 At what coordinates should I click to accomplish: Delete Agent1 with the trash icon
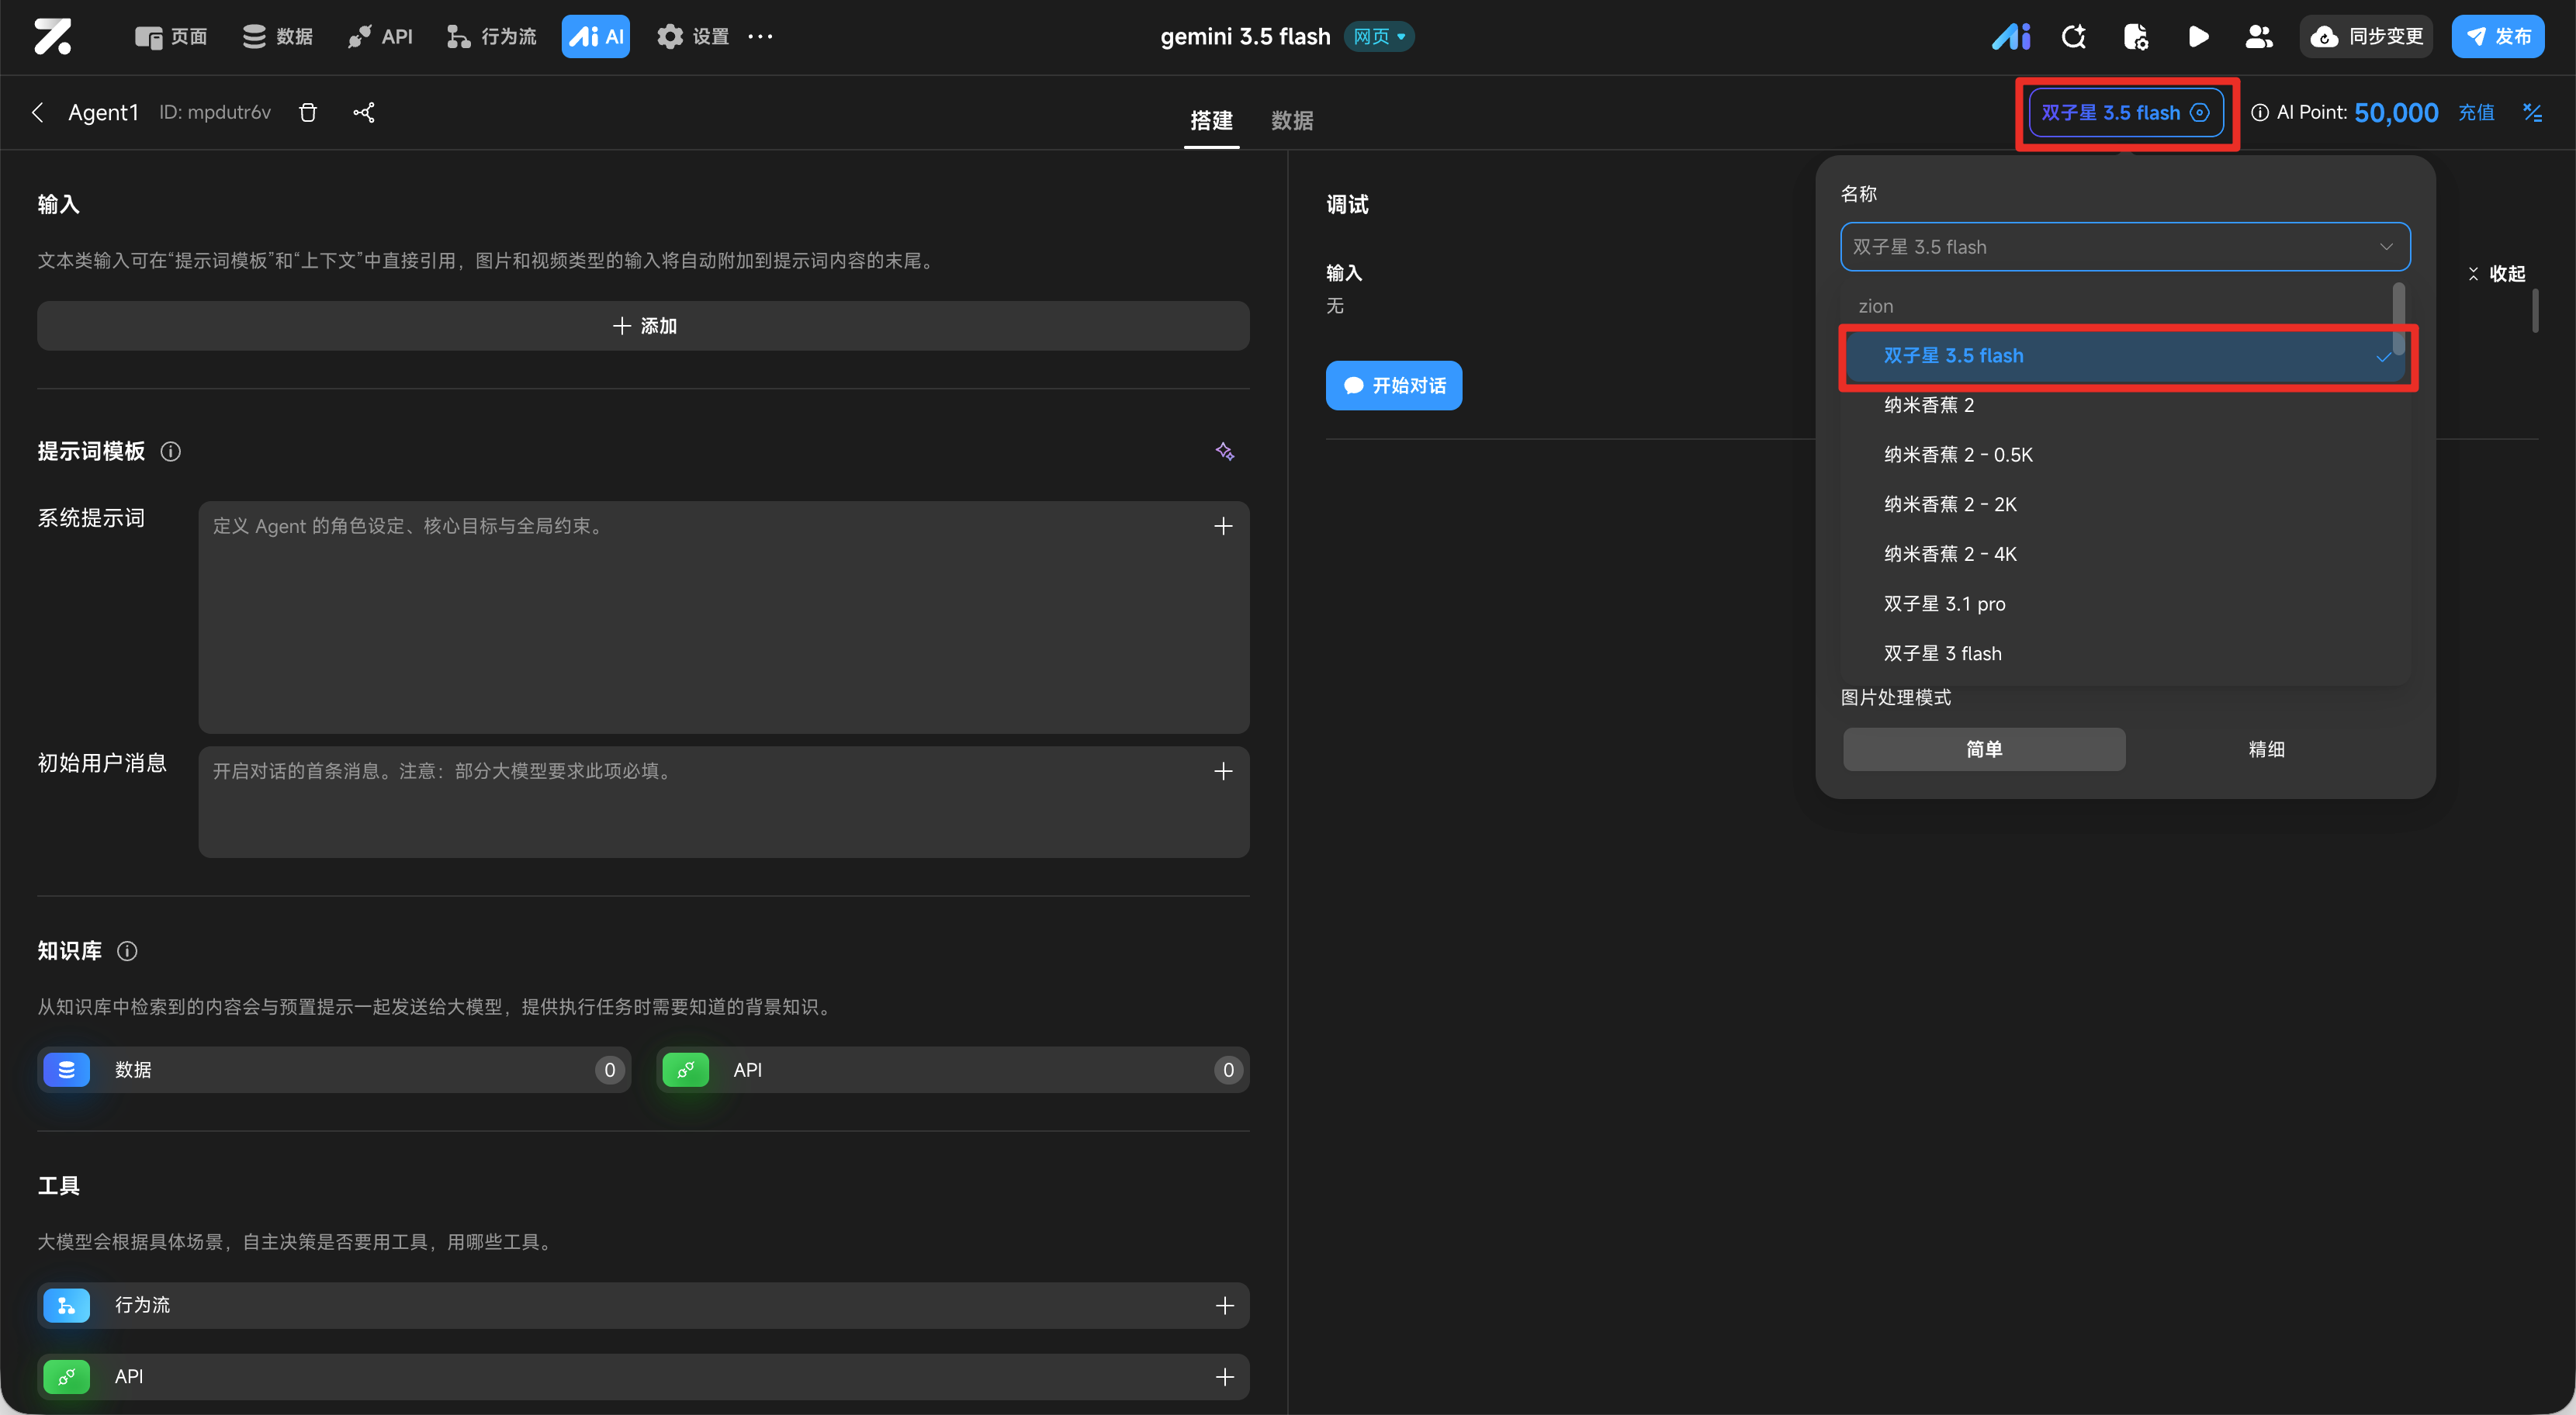point(308,112)
